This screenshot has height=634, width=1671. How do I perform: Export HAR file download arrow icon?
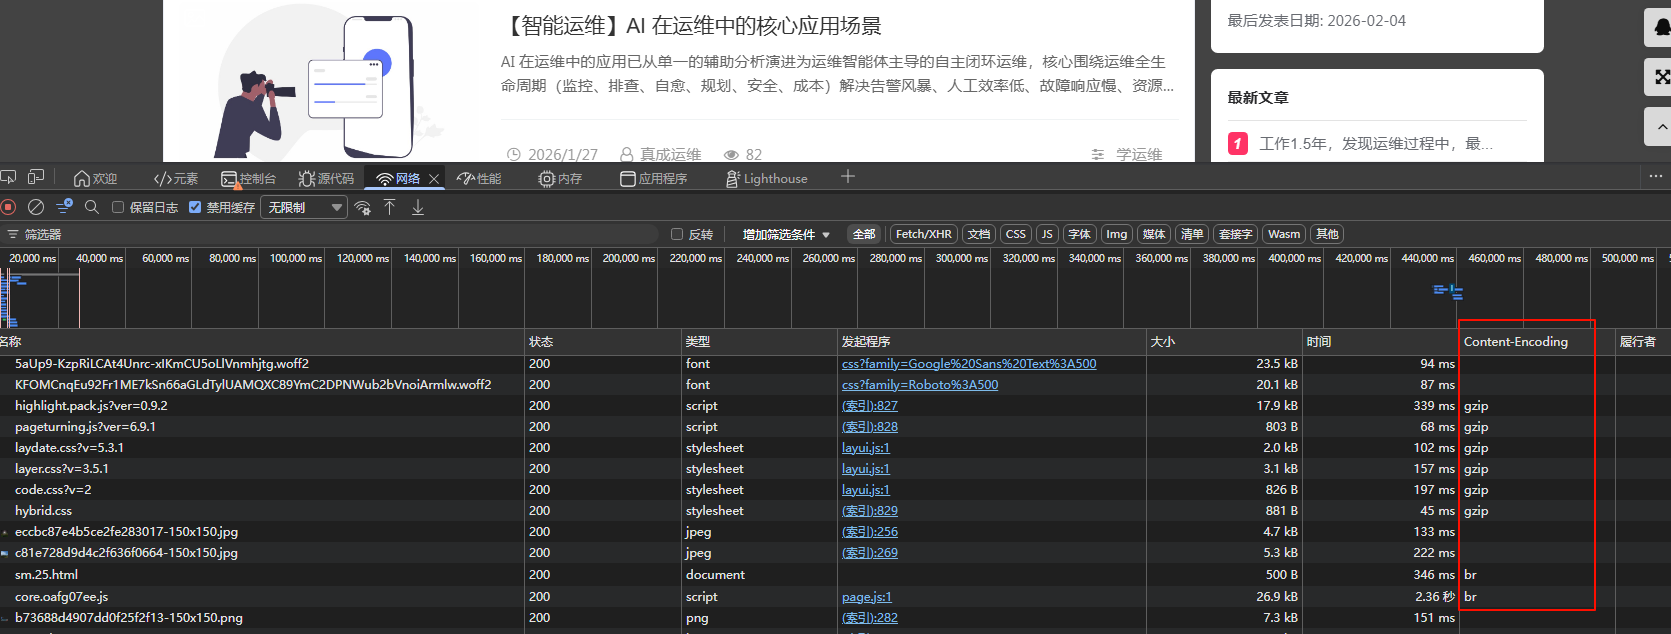point(418,207)
